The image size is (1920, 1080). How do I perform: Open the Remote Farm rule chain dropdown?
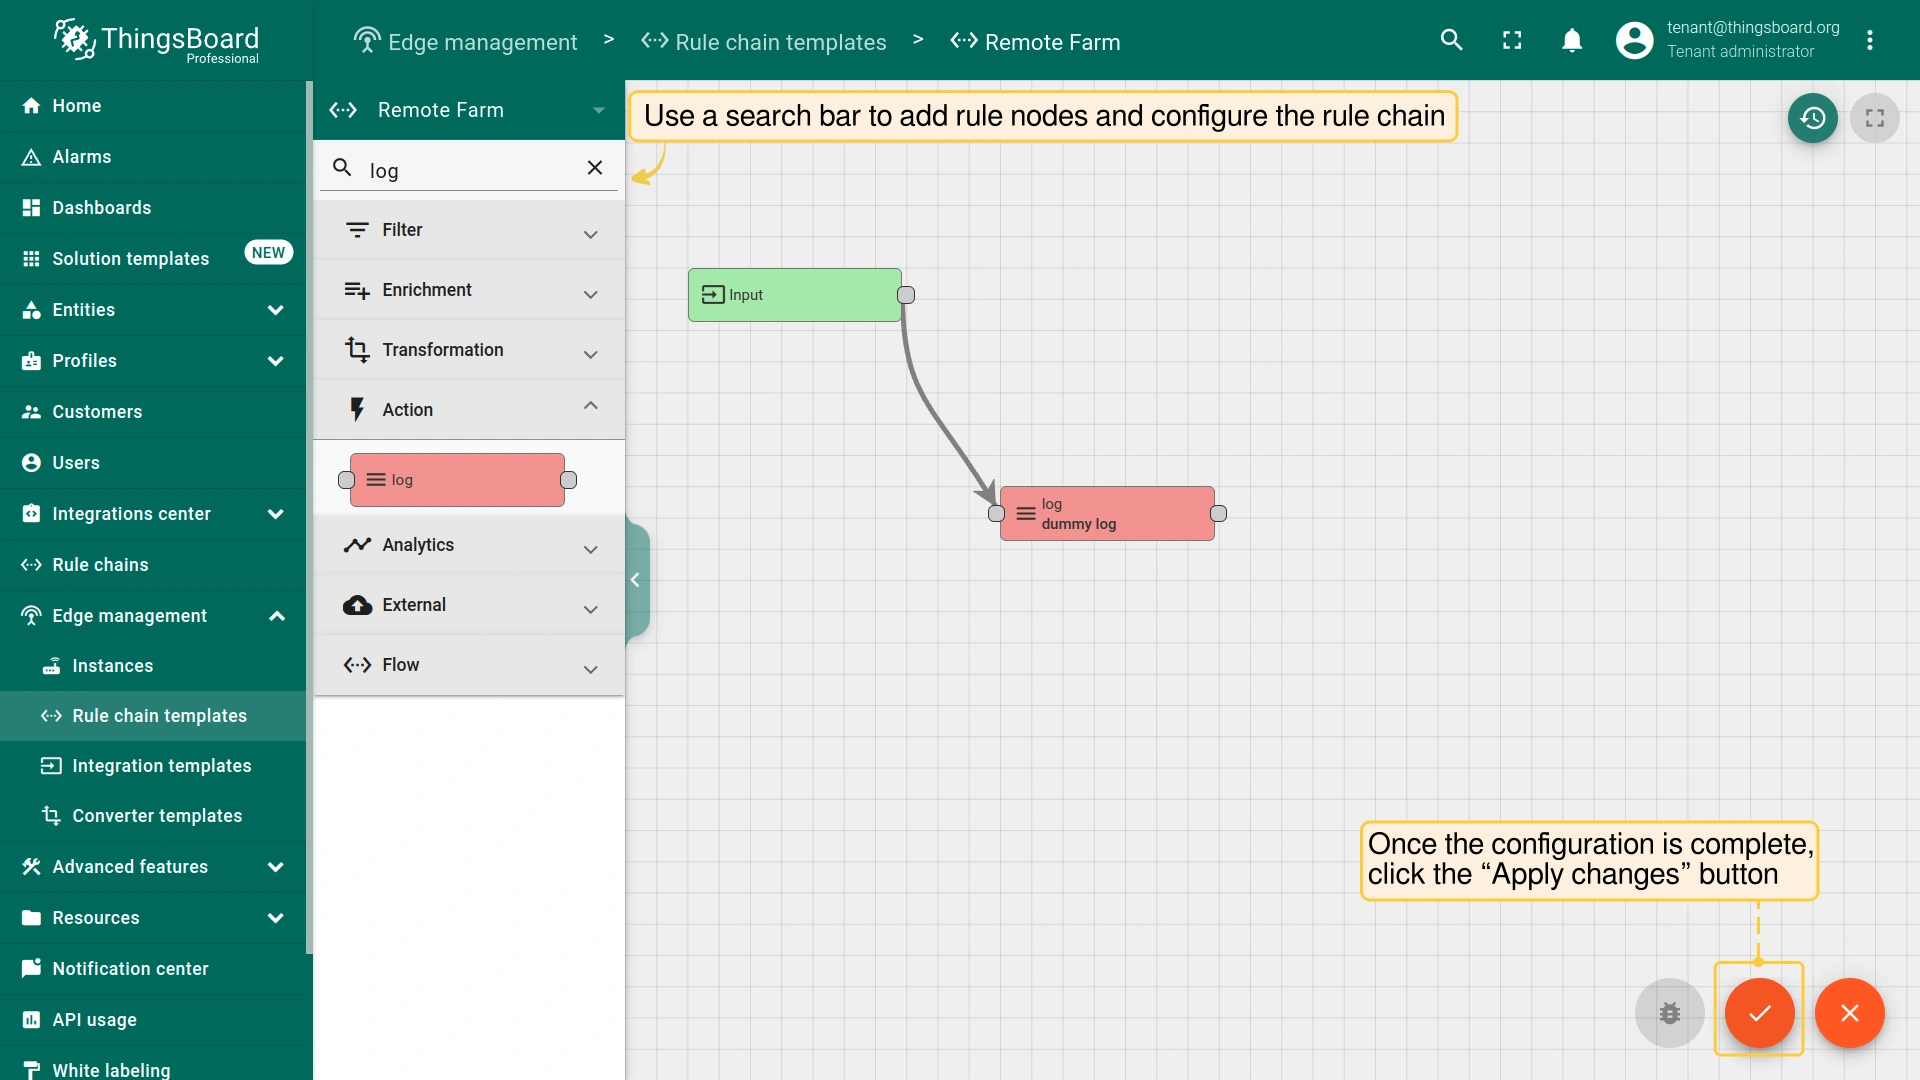pos(597,110)
